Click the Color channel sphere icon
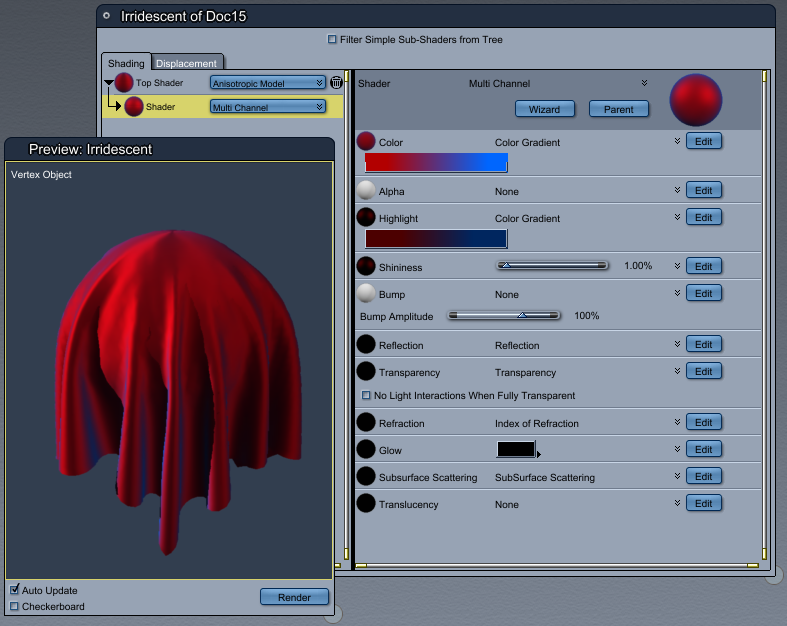The height and width of the screenshot is (626, 787). pyautogui.click(x=366, y=142)
